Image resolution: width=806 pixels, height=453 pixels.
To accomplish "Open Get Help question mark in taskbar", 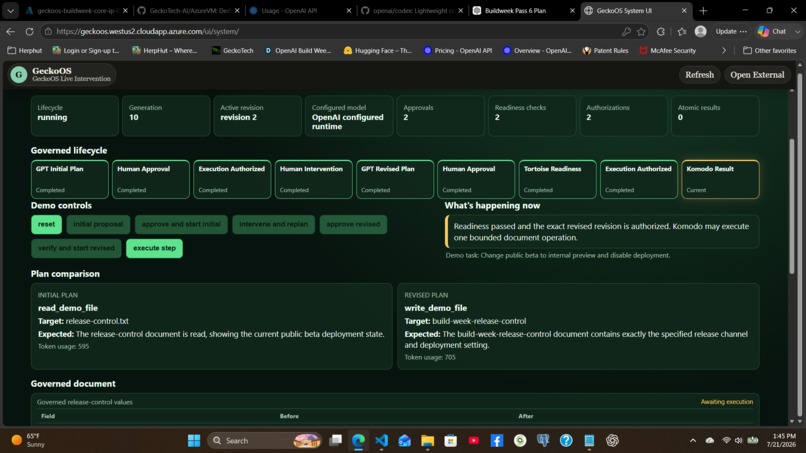I will (566, 441).
